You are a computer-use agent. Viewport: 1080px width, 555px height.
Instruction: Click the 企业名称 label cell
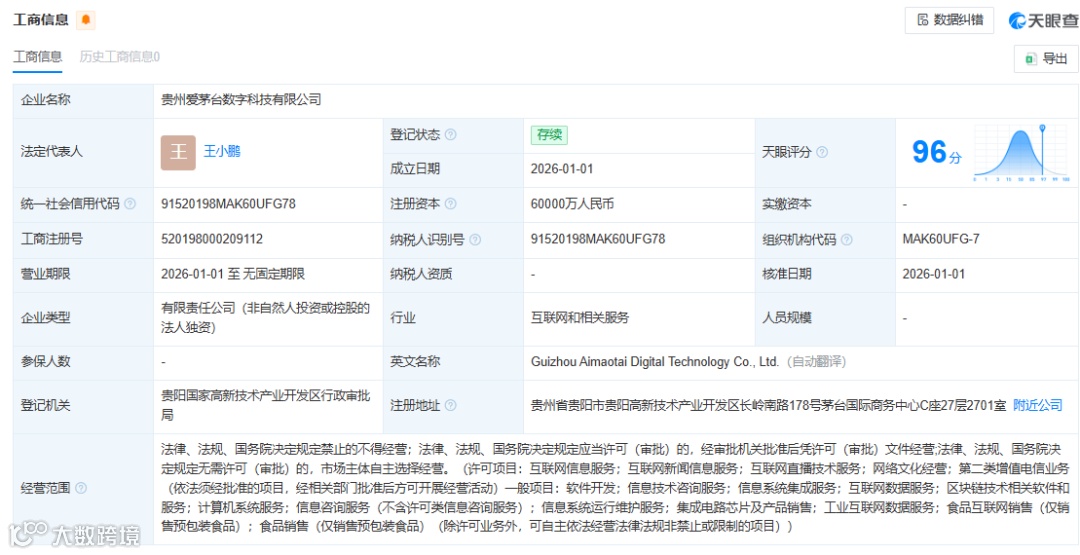pyautogui.click(x=83, y=100)
